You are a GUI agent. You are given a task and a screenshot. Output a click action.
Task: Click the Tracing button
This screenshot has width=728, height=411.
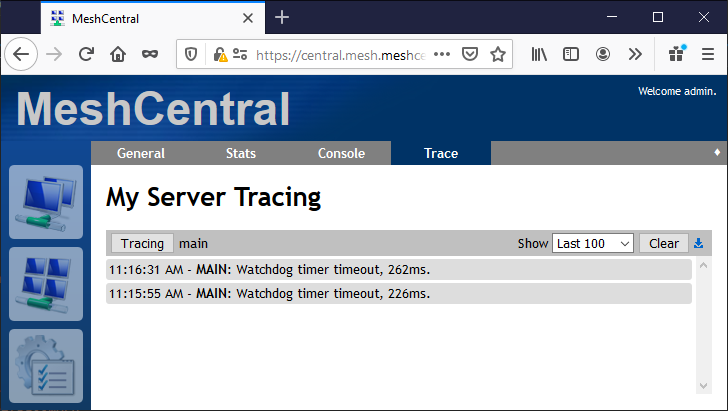pos(142,243)
